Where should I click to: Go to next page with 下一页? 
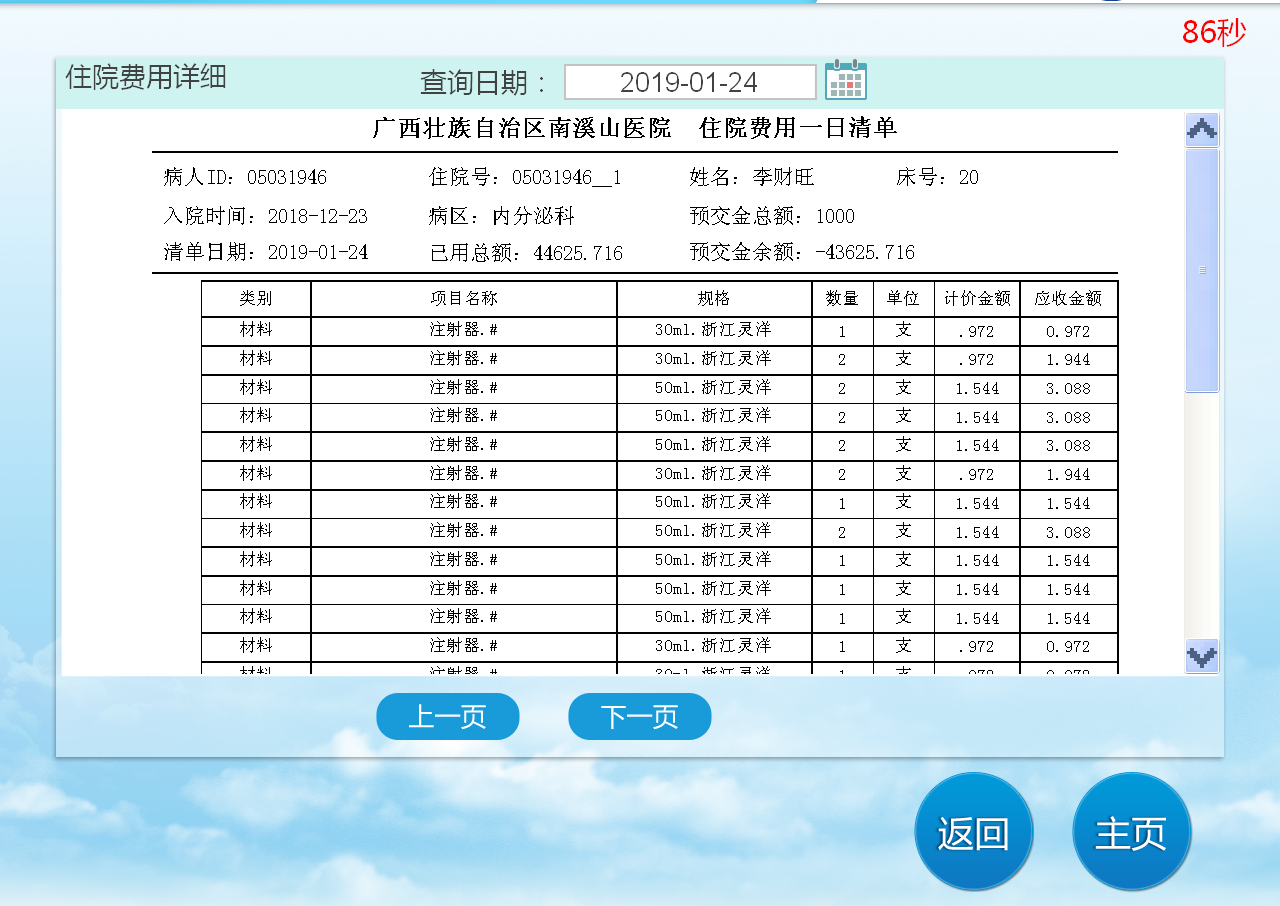[639, 717]
